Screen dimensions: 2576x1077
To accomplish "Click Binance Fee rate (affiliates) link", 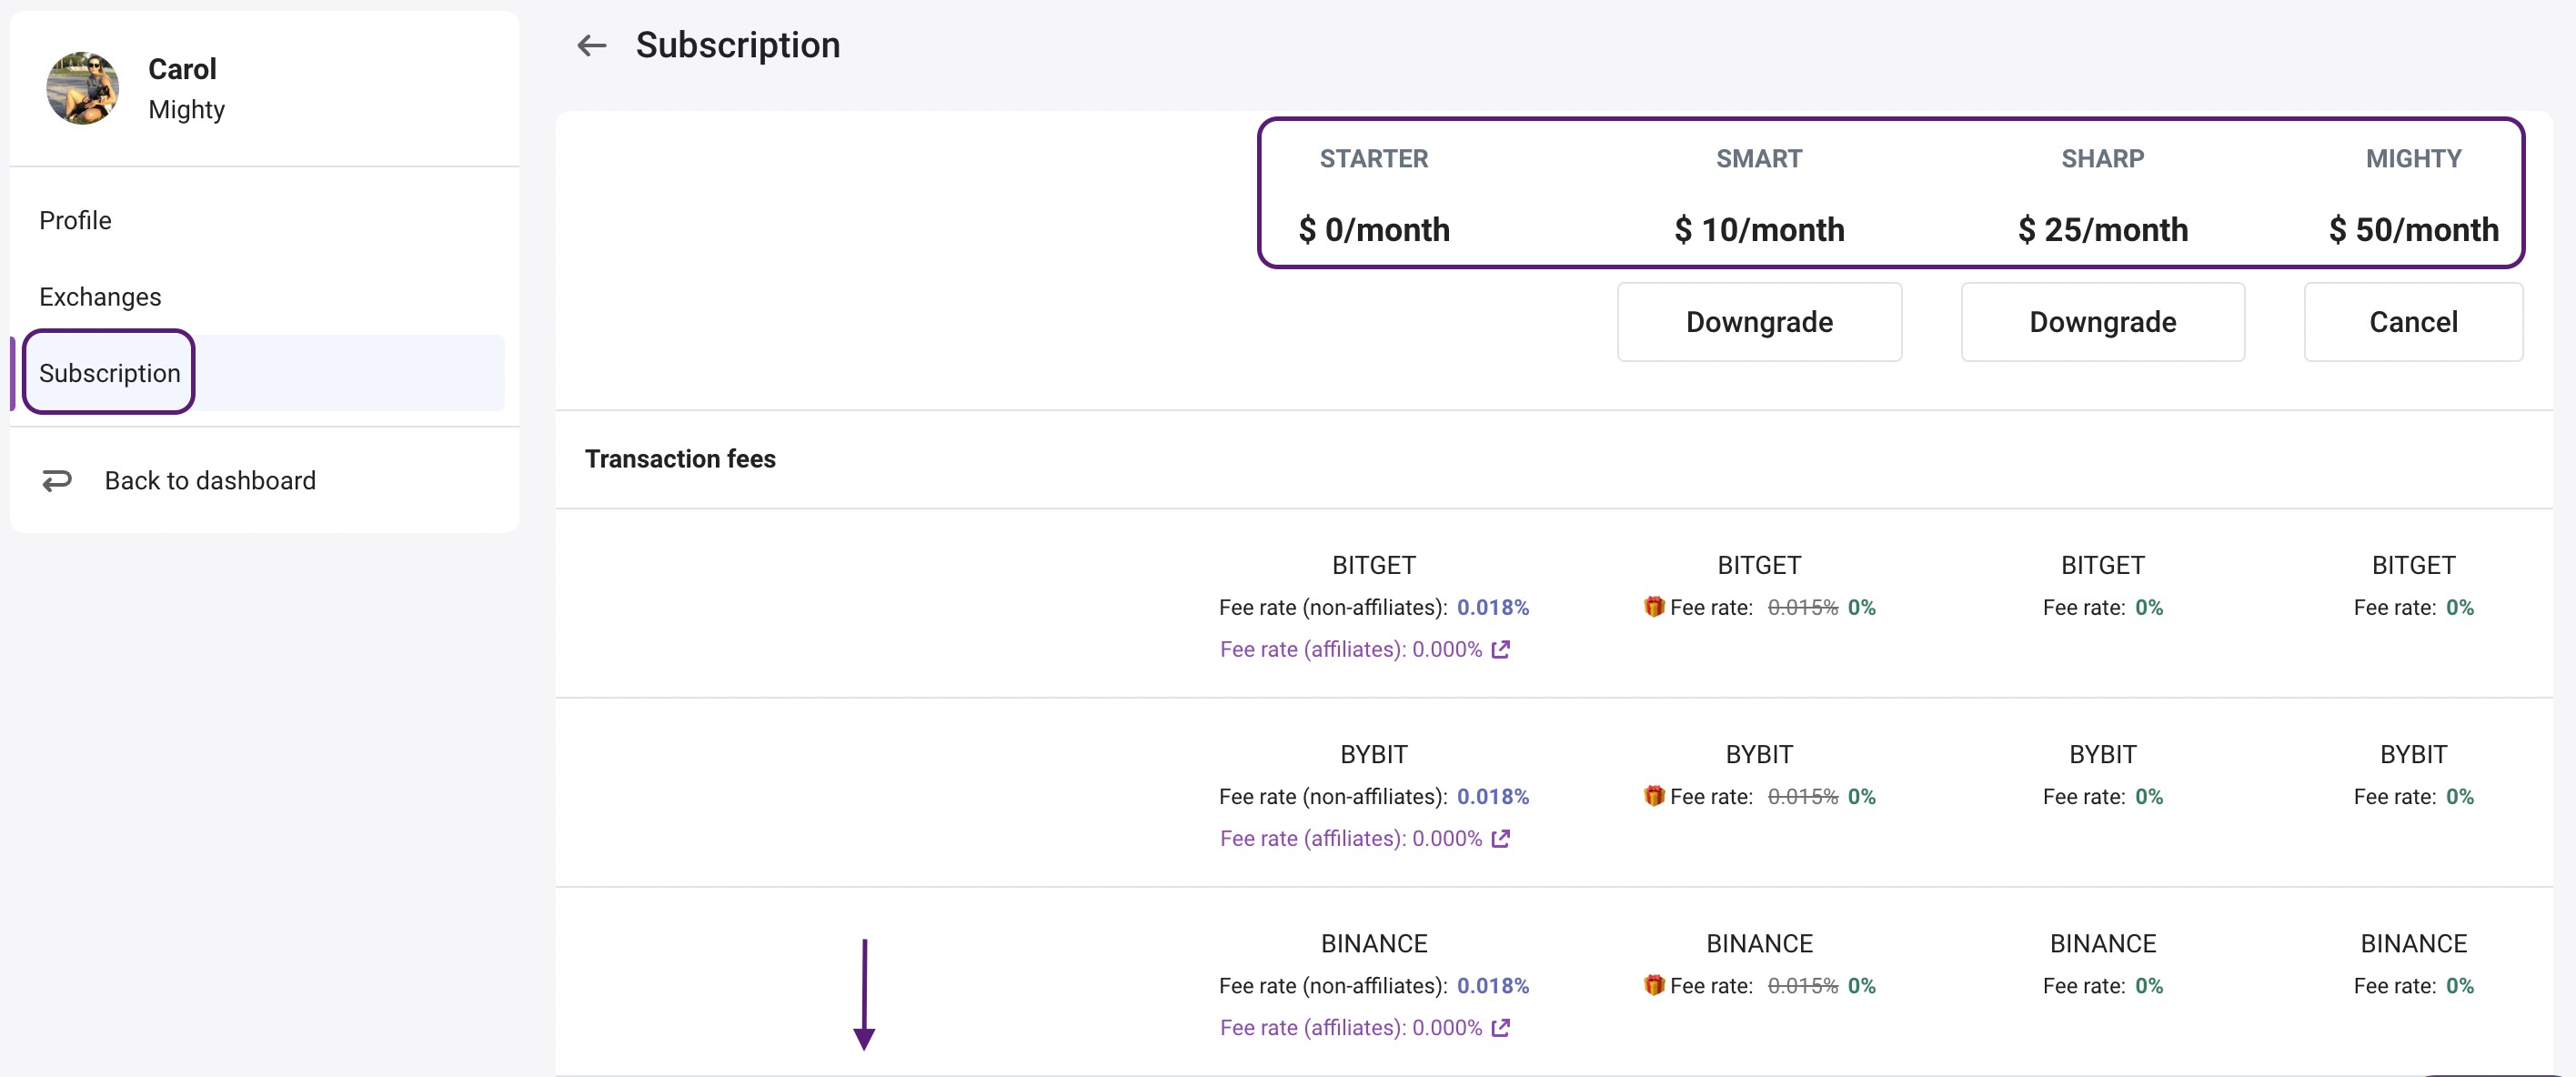I will 1350,1027.
